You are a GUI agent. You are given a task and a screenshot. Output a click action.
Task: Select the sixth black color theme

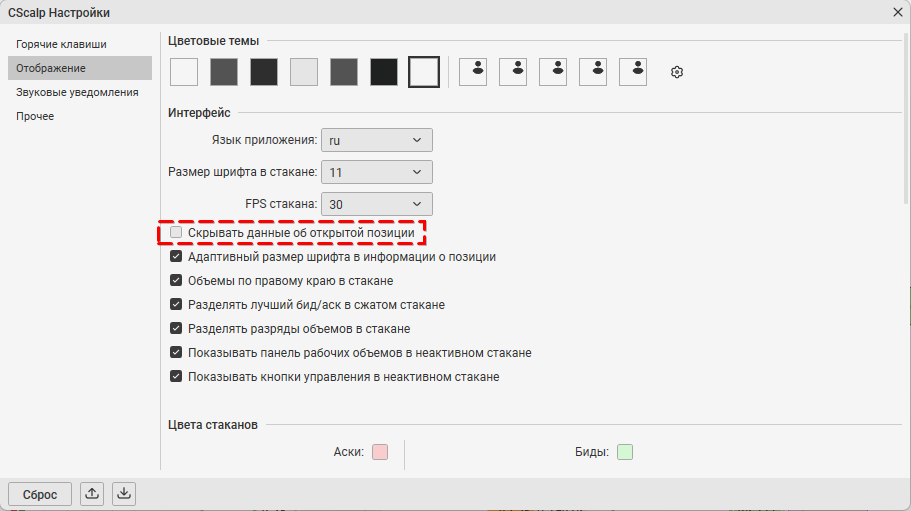click(x=384, y=72)
